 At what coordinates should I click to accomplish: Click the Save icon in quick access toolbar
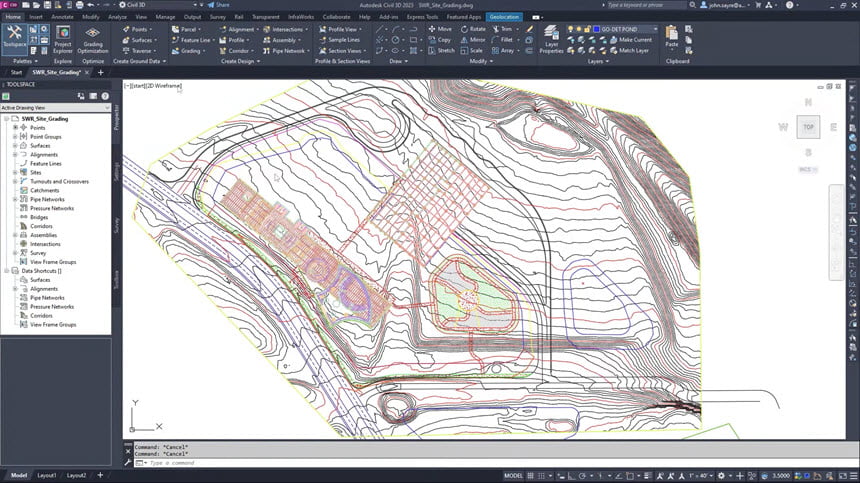[x=47, y=5]
